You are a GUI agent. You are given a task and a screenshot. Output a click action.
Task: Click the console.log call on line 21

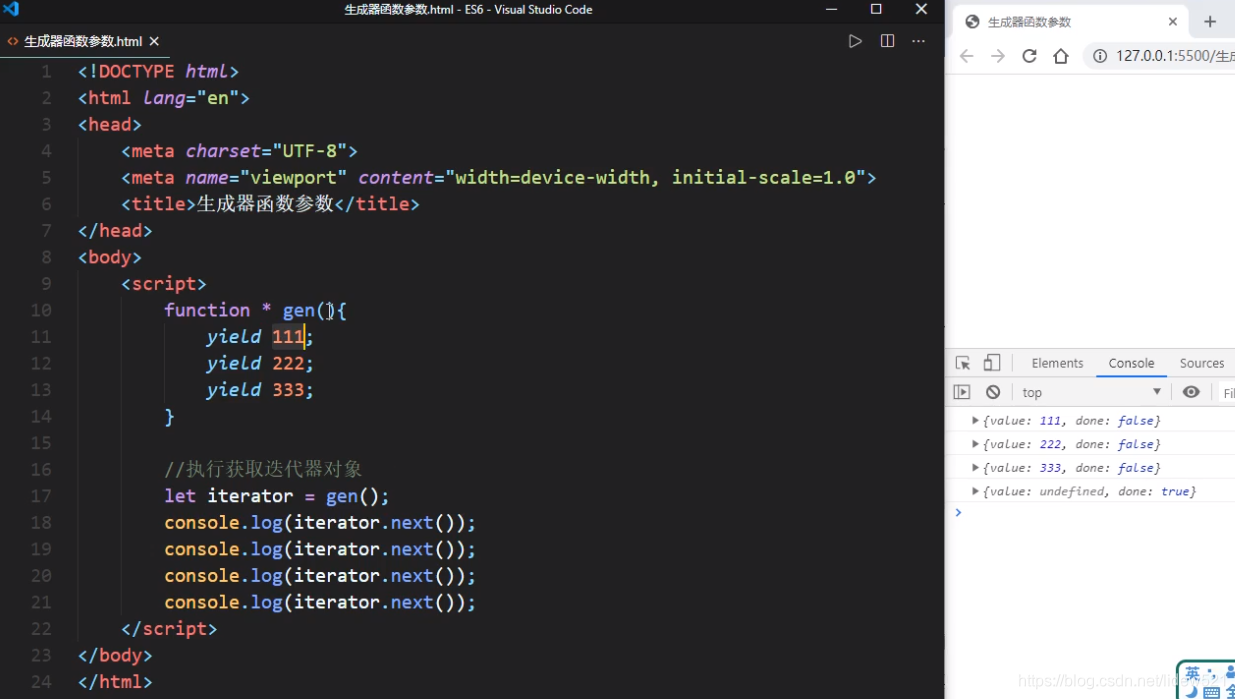[x=320, y=602]
